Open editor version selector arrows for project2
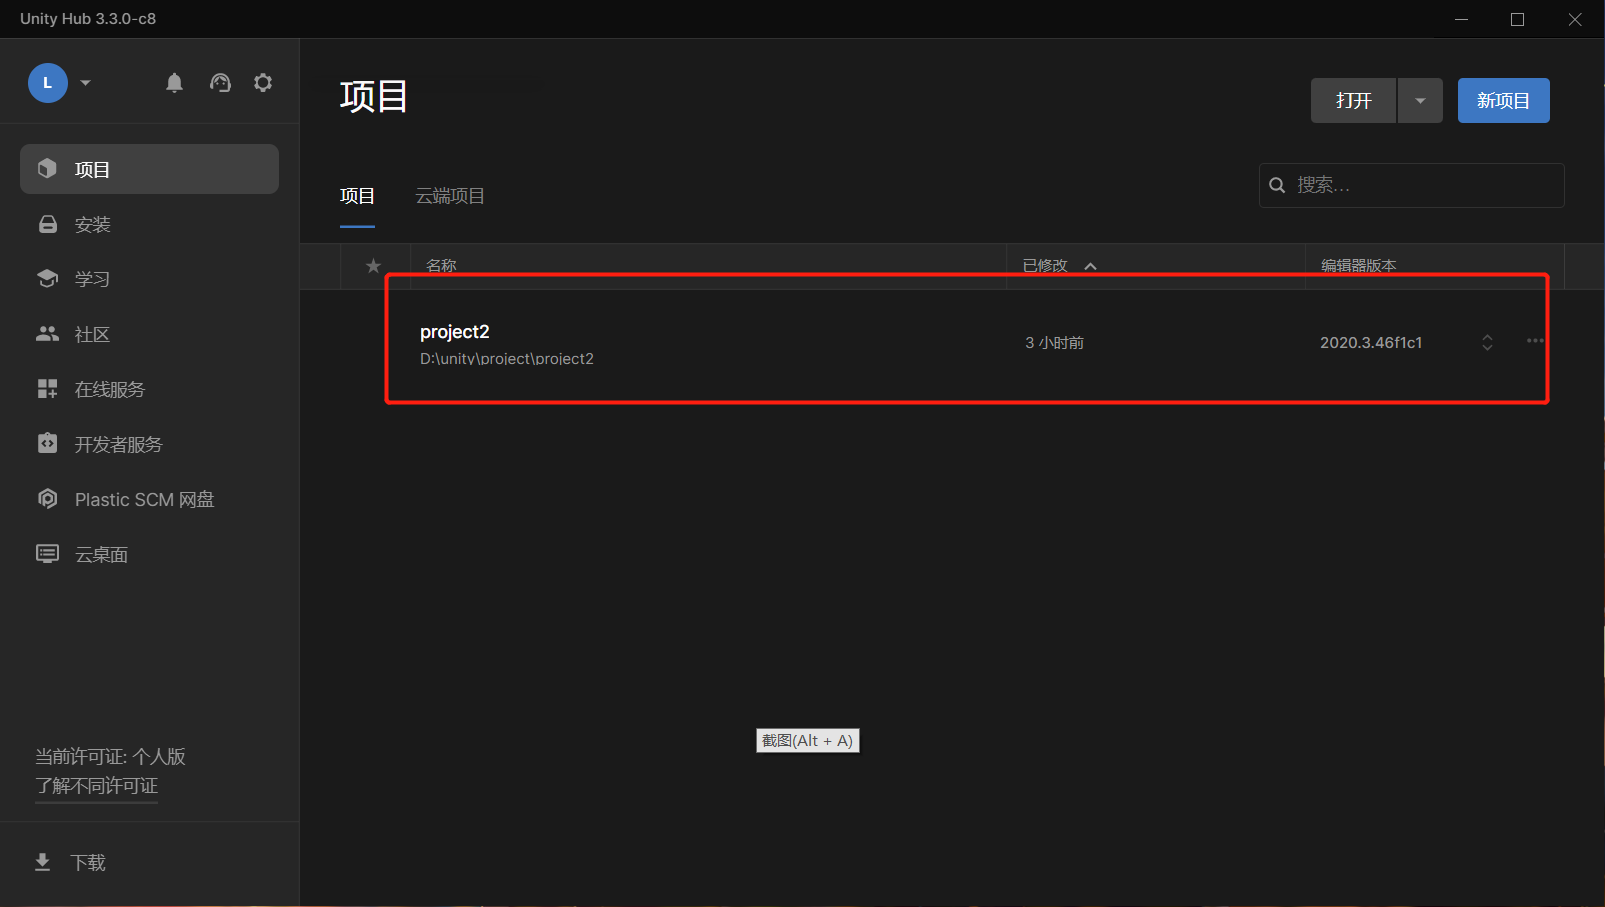 pos(1487,343)
